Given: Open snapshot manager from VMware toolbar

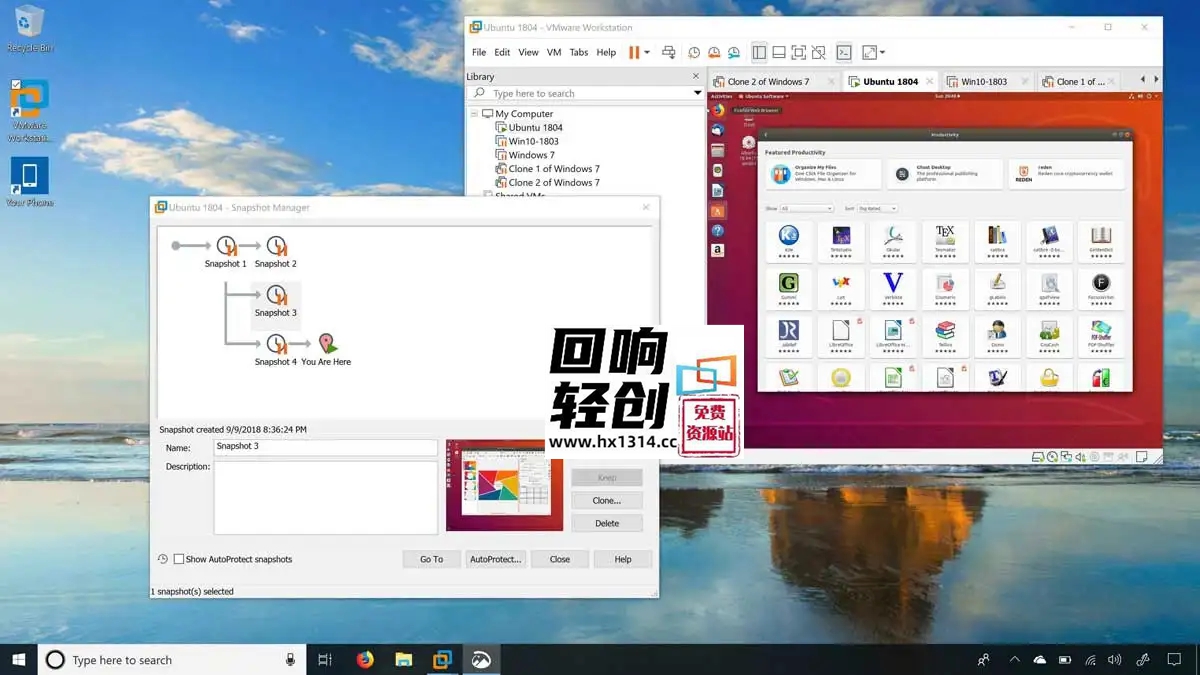Looking at the screenshot, I should pyautogui.click(x=734, y=52).
